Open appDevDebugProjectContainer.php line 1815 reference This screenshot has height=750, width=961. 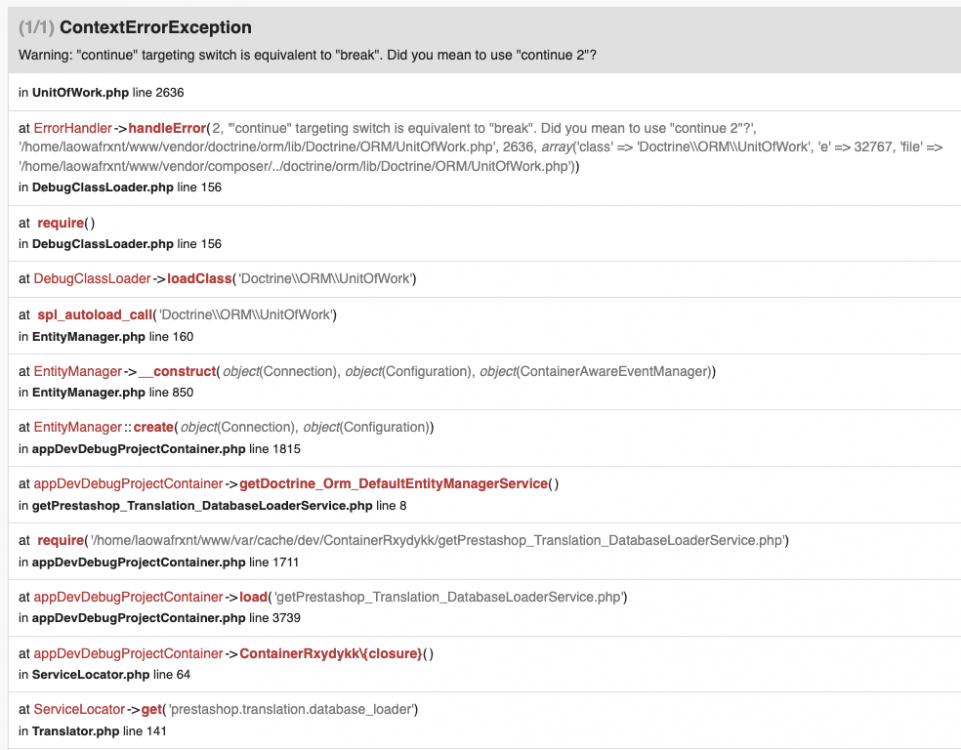click(x=159, y=449)
